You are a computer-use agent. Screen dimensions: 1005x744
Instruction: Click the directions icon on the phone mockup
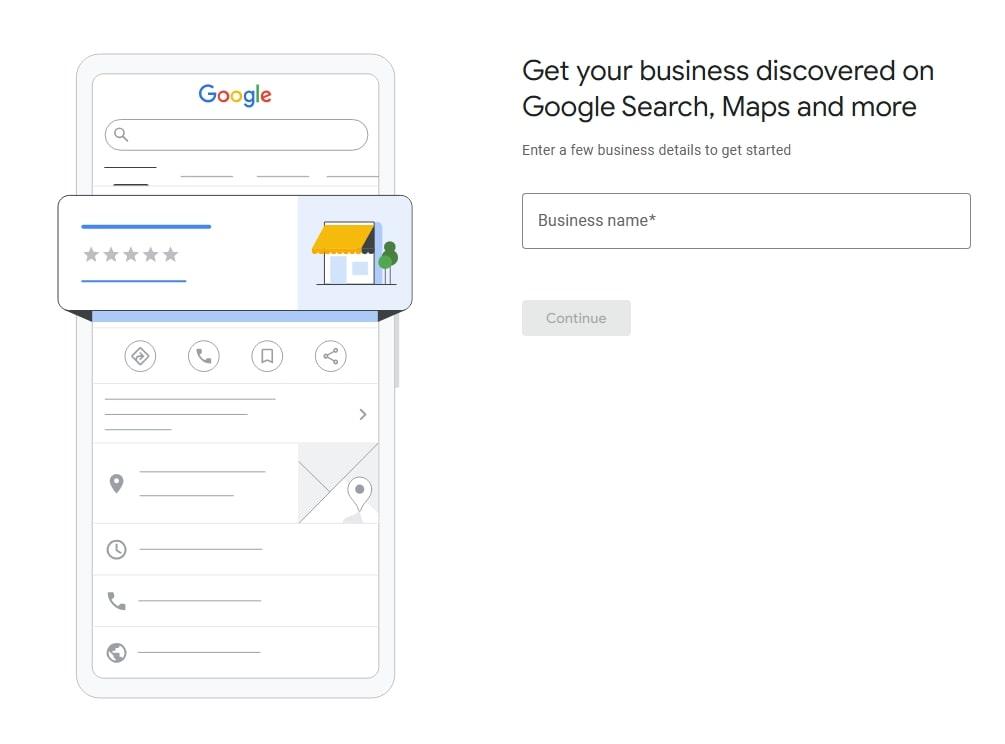[140, 356]
